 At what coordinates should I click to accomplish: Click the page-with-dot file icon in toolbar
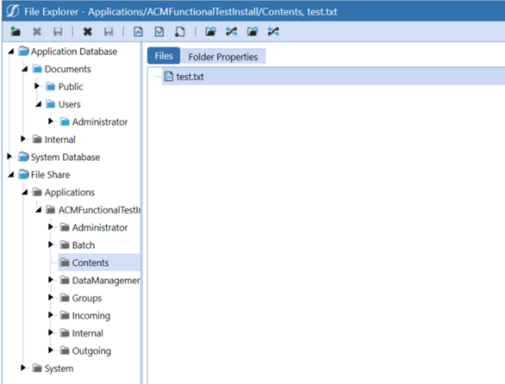coord(180,32)
